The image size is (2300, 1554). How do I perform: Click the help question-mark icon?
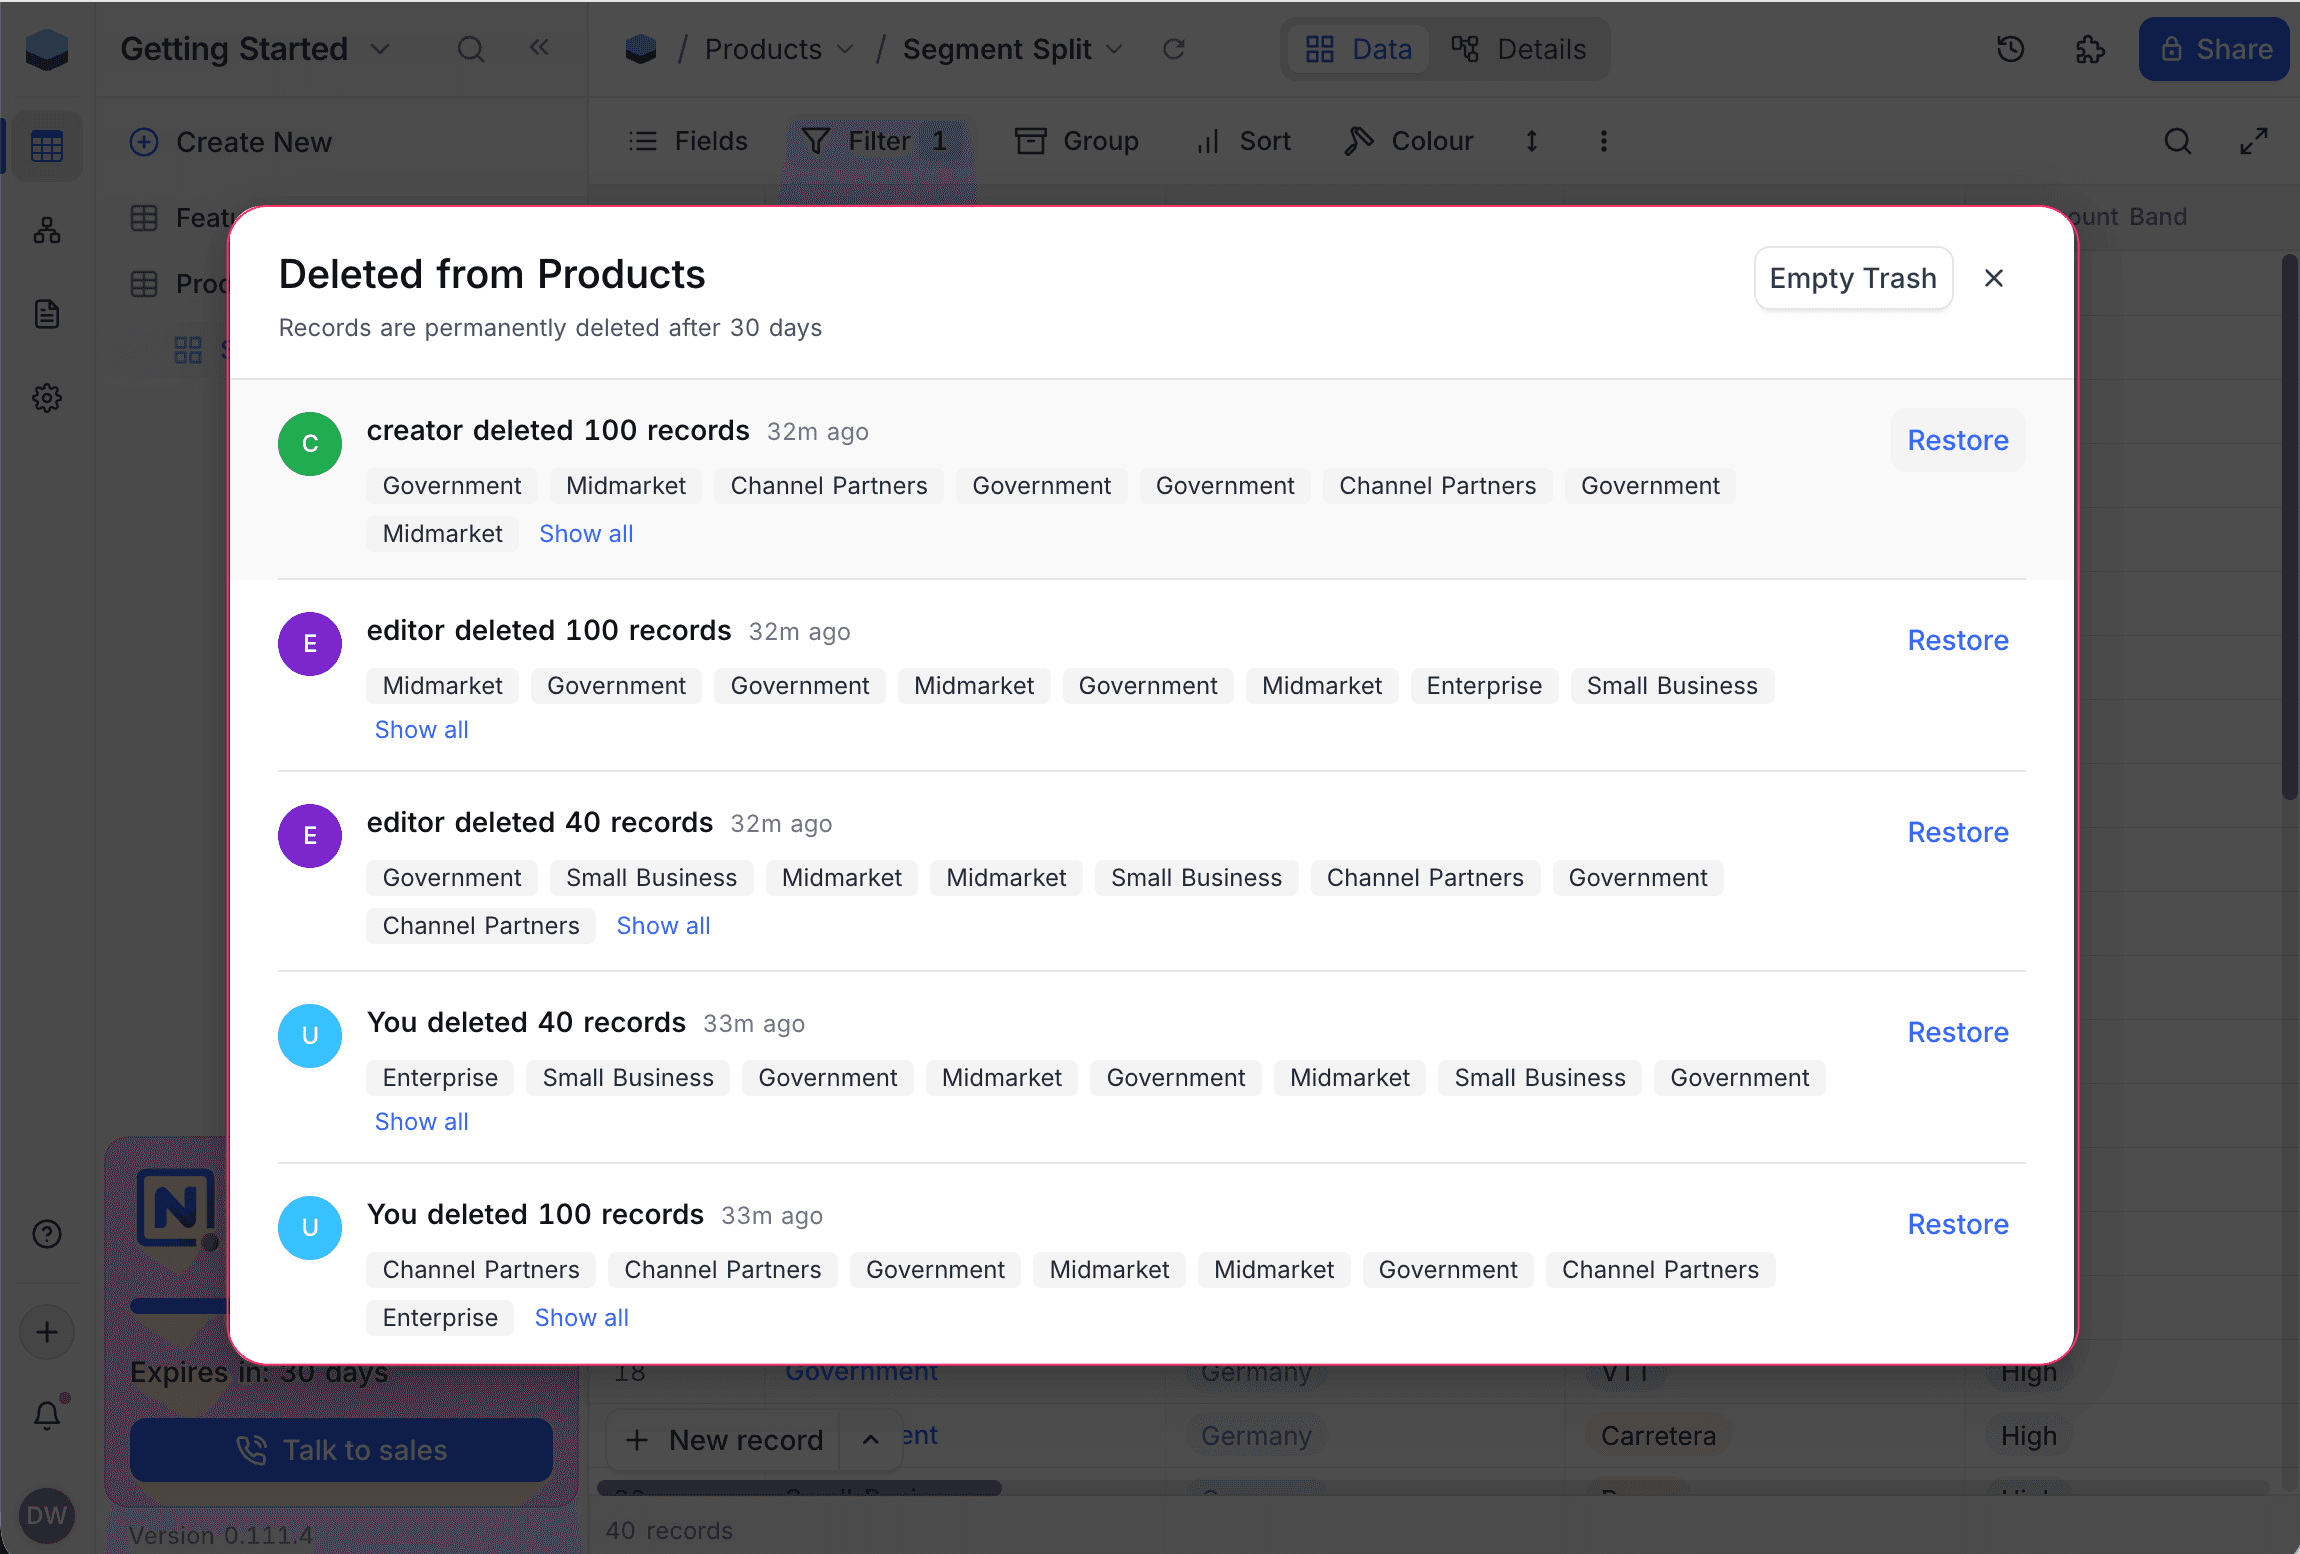pos(46,1233)
